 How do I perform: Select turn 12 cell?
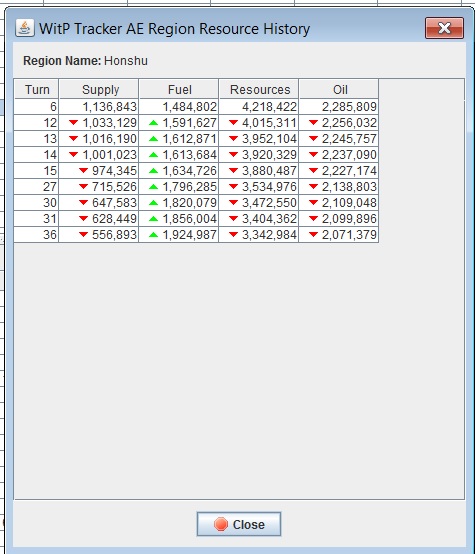(x=36, y=123)
